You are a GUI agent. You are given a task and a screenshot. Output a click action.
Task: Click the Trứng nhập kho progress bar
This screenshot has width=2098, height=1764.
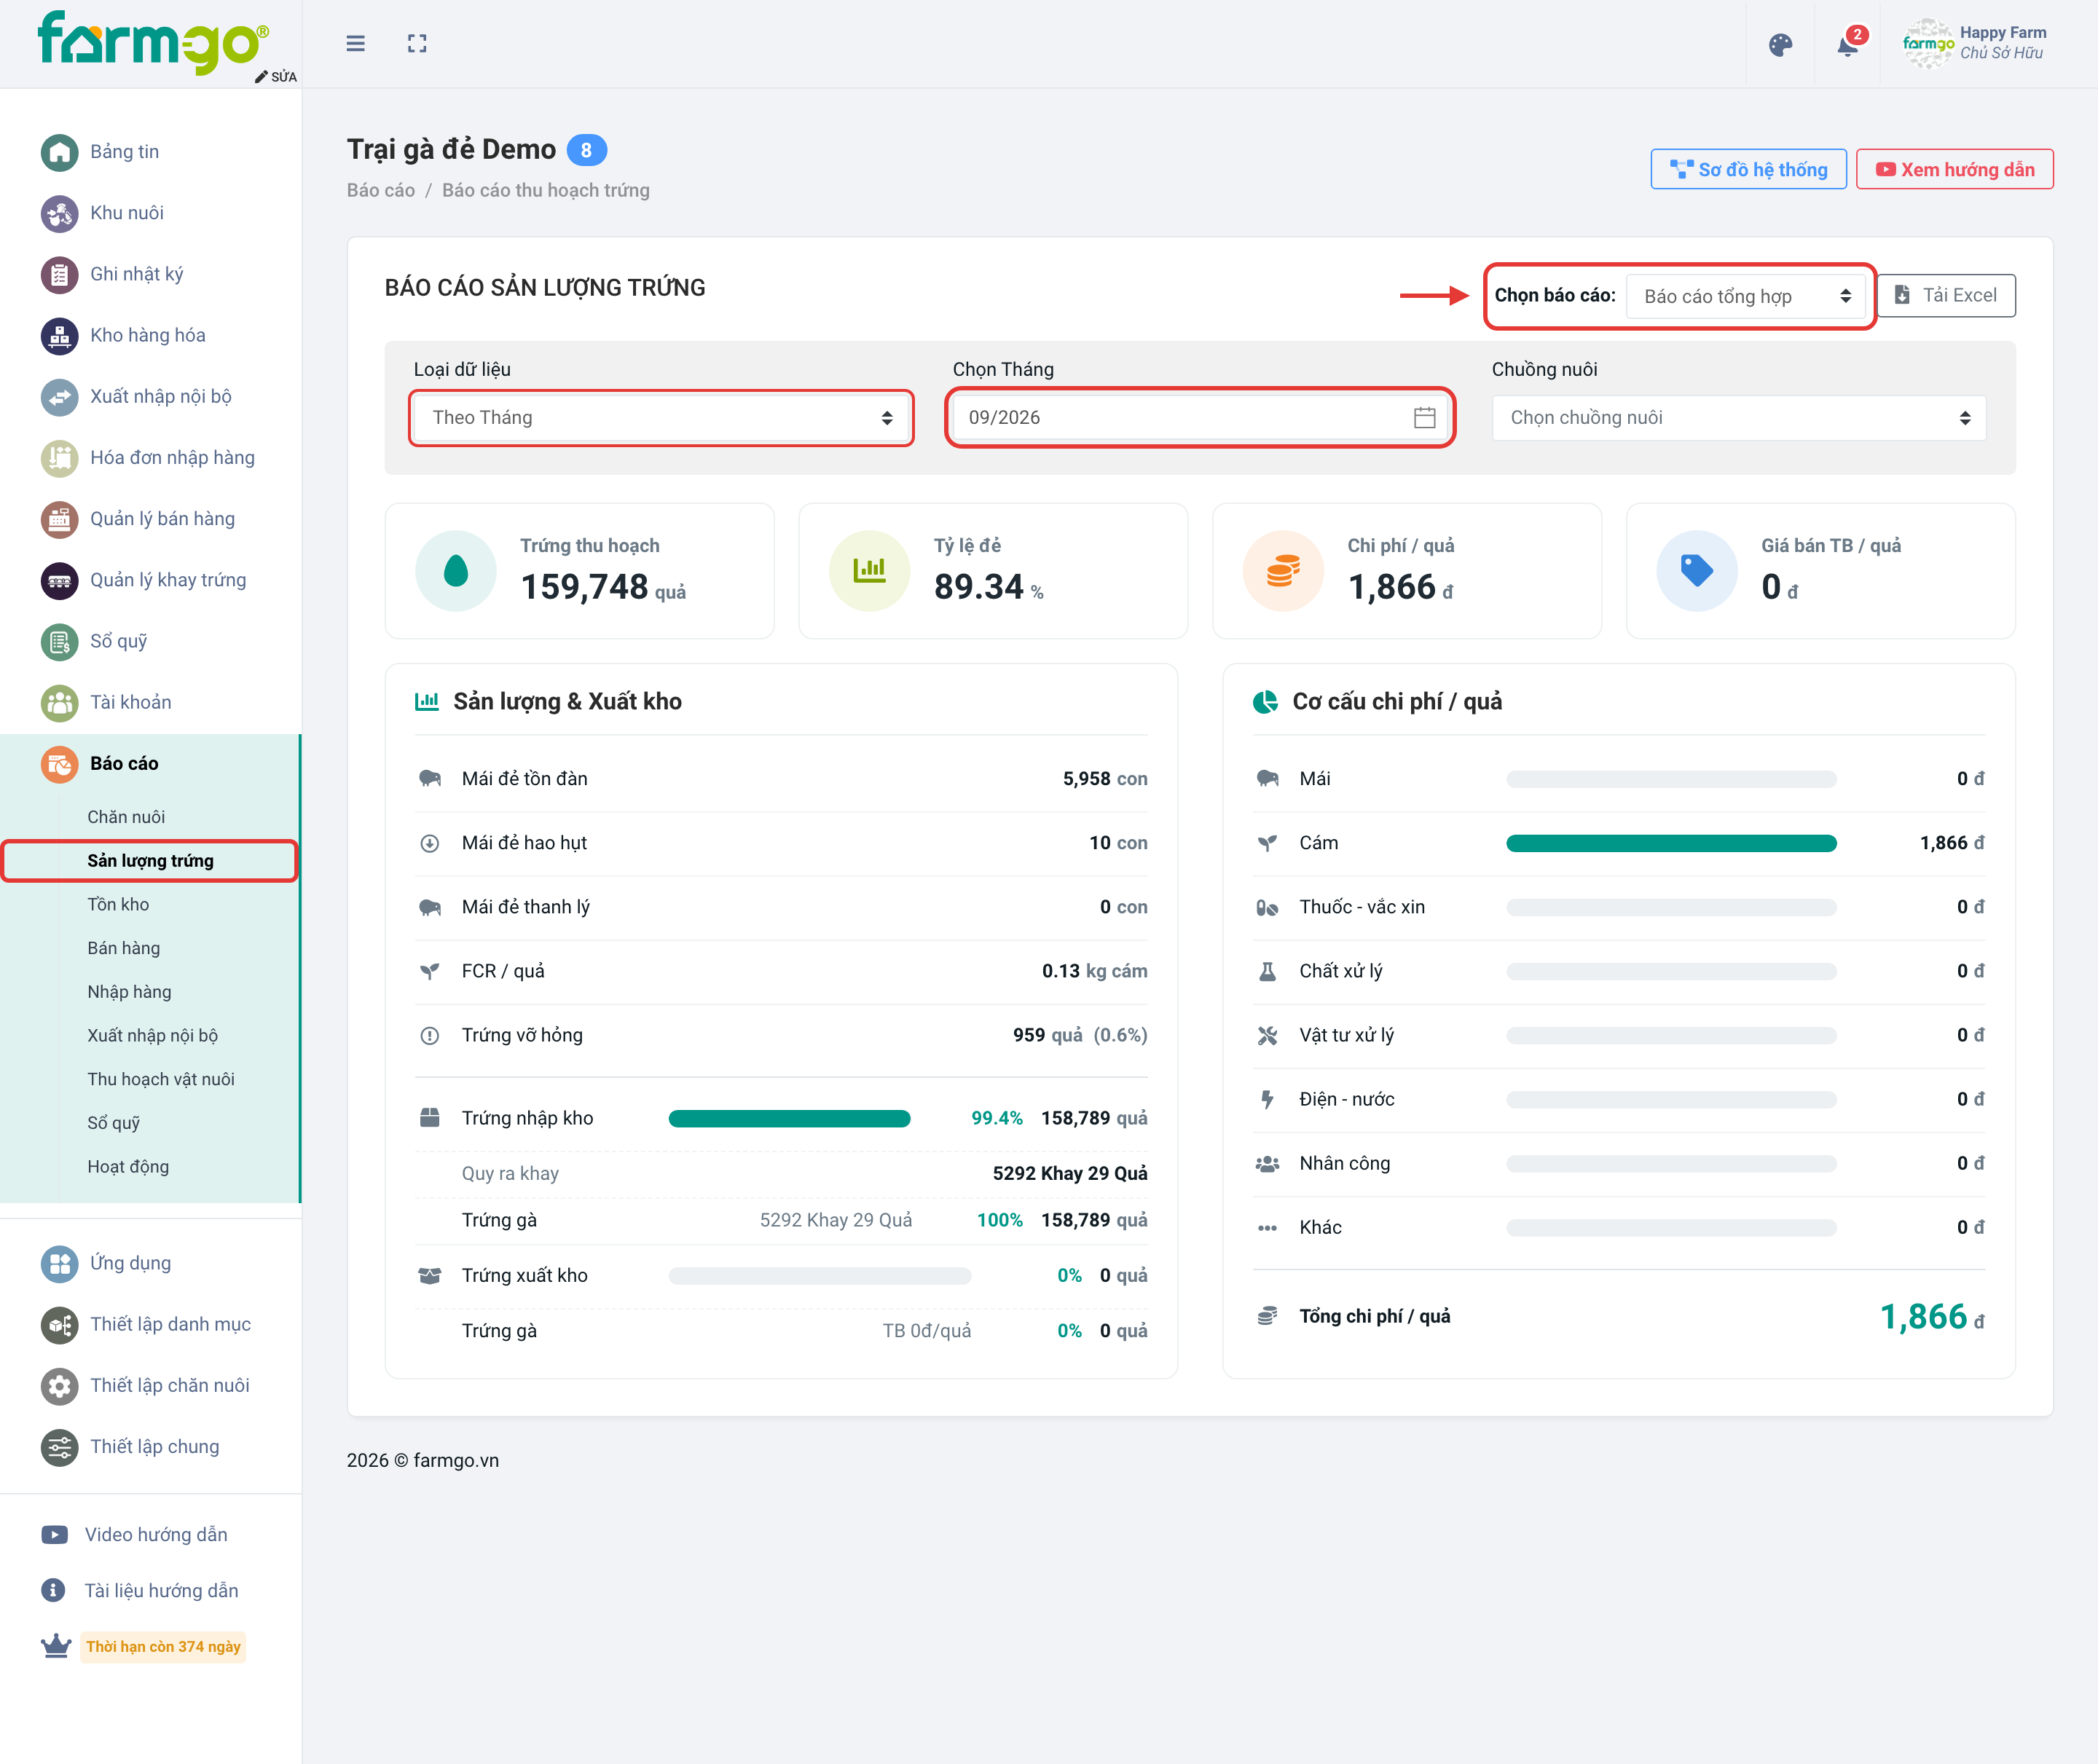789,1118
